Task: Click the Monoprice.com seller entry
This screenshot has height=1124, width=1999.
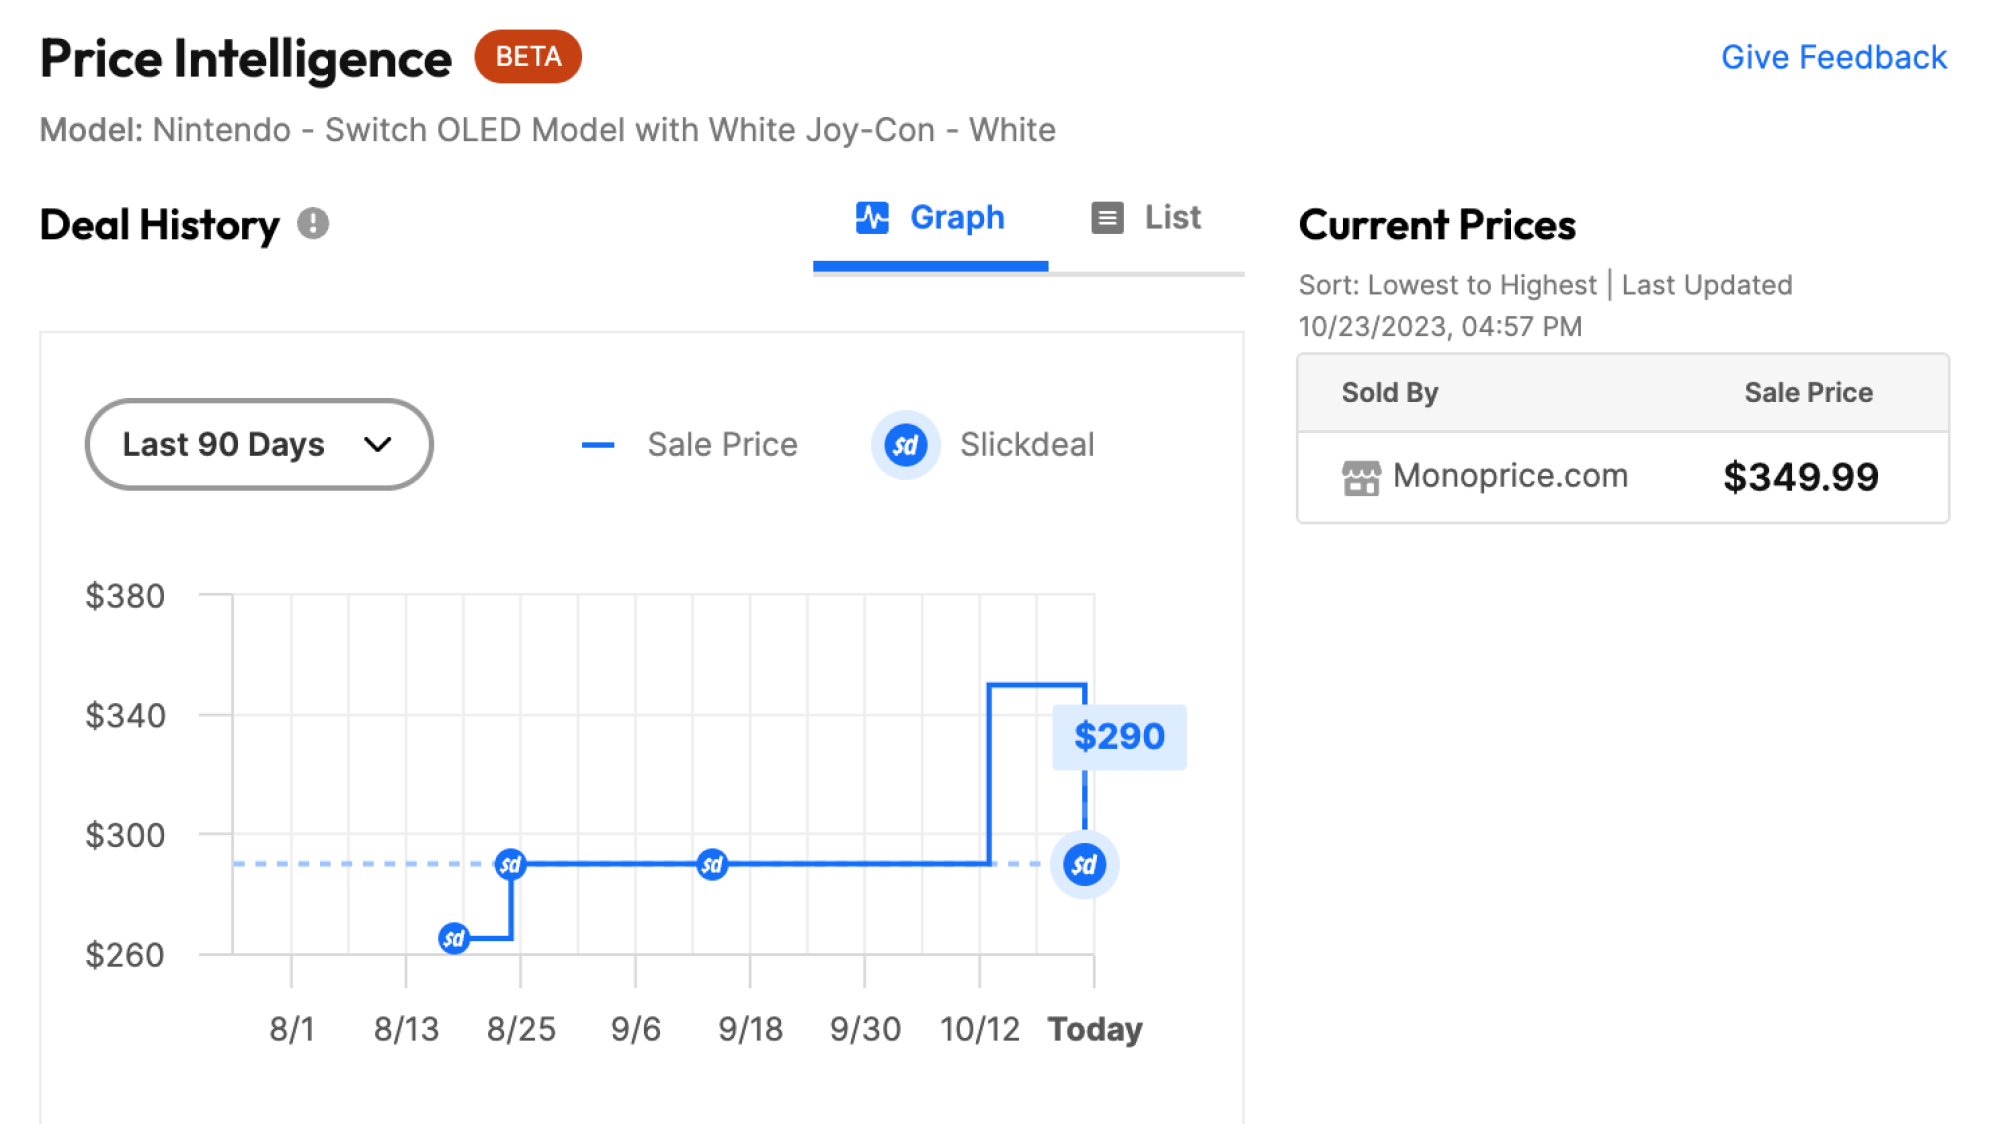Action: click(x=1509, y=476)
